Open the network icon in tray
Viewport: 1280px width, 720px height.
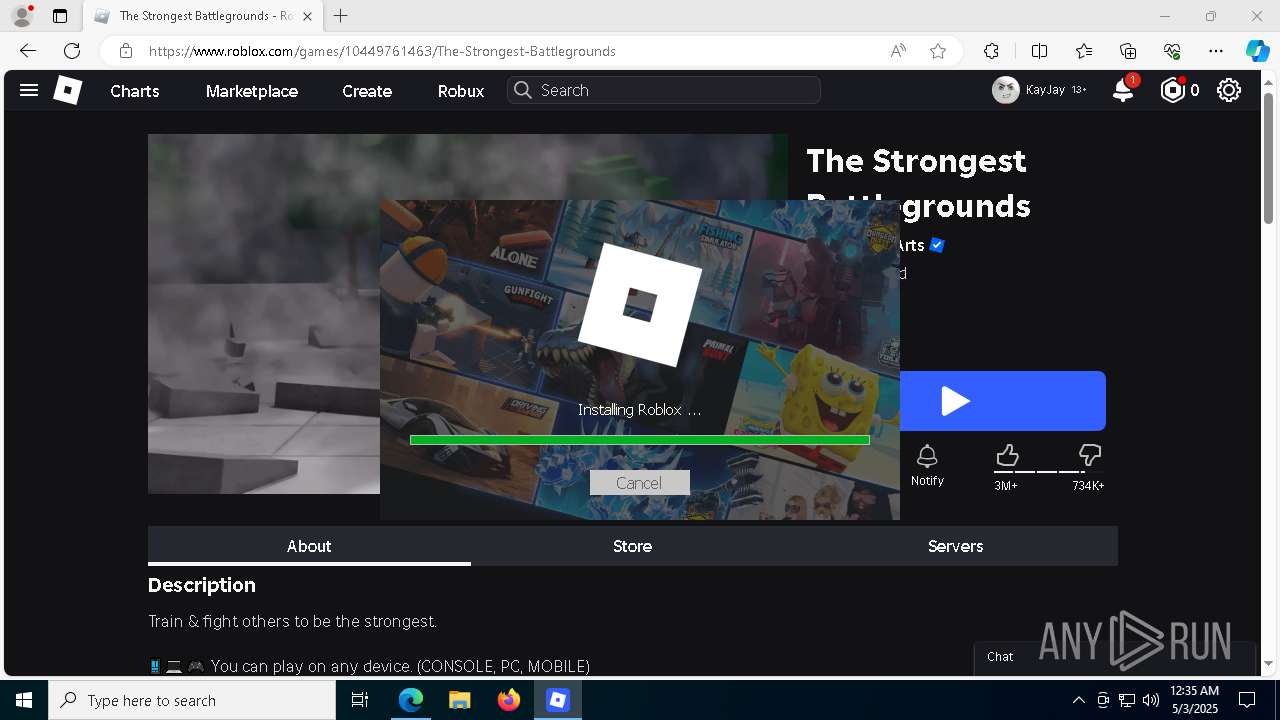pyautogui.click(x=1126, y=700)
